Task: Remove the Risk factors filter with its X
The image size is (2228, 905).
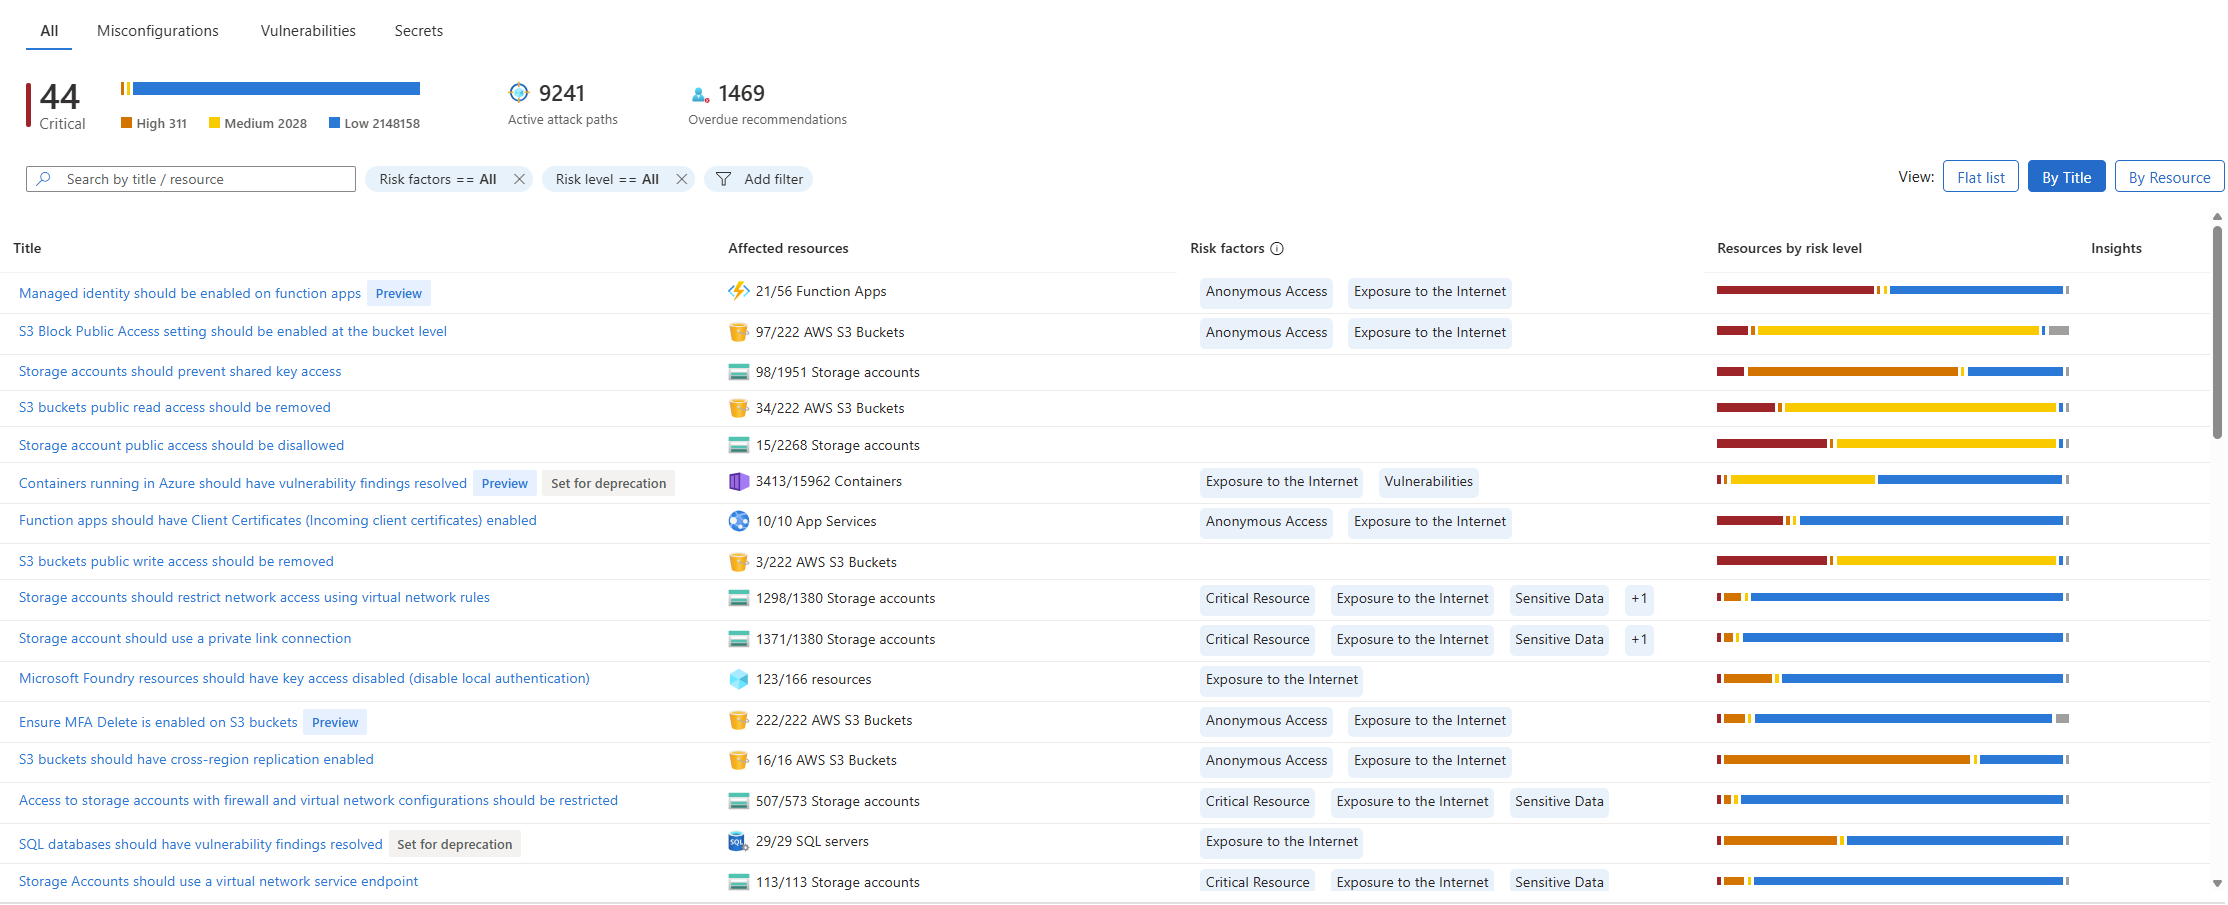Action: 519,179
